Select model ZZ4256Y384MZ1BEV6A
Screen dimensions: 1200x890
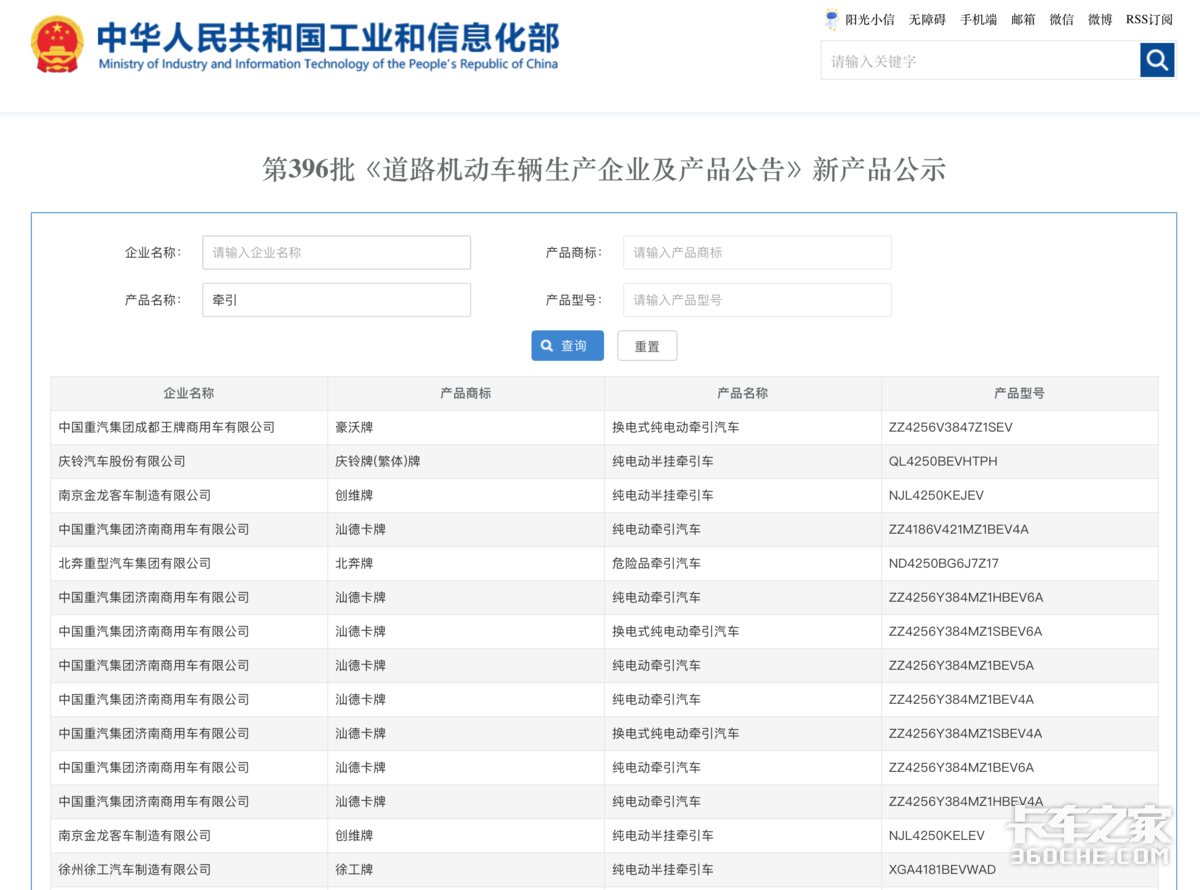click(961, 767)
